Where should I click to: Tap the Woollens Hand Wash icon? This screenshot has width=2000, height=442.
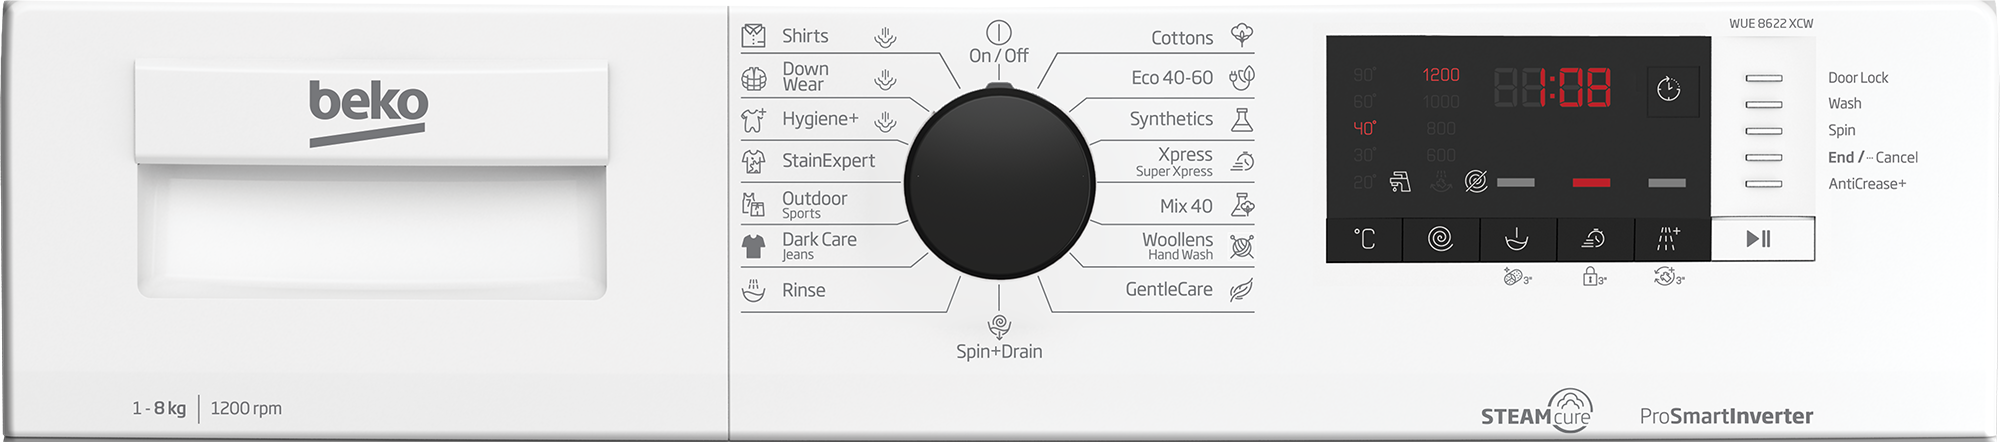tap(1242, 246)
